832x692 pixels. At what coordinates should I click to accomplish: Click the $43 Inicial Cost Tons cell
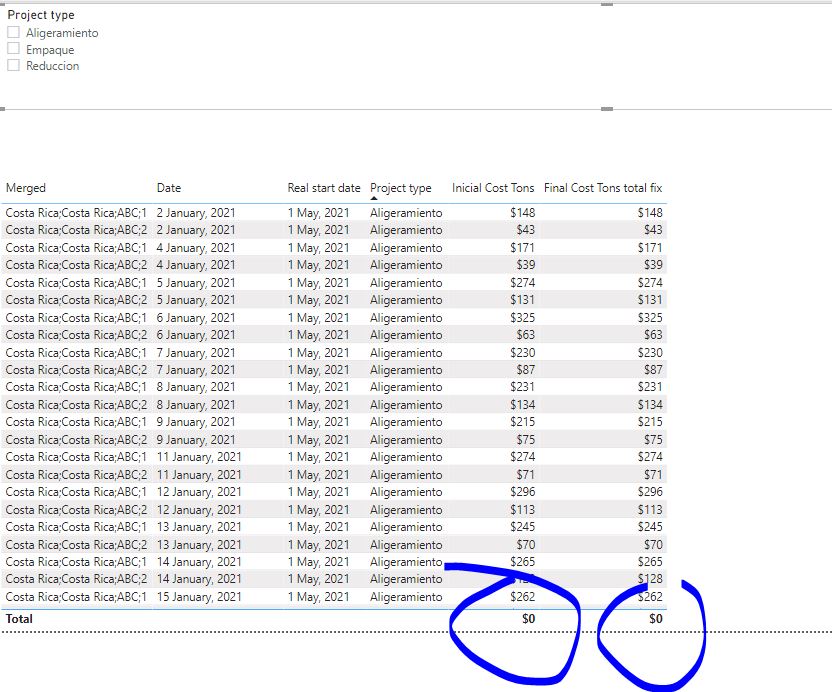point(526,230)
